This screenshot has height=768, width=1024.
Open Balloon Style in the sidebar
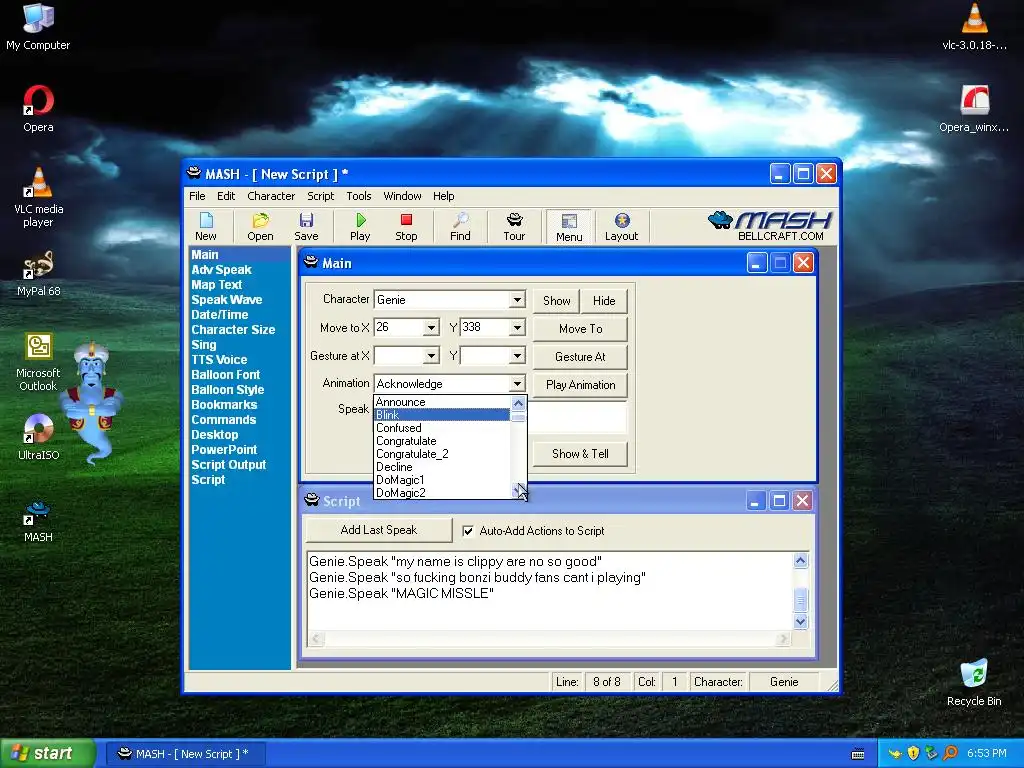click(228, 390)
